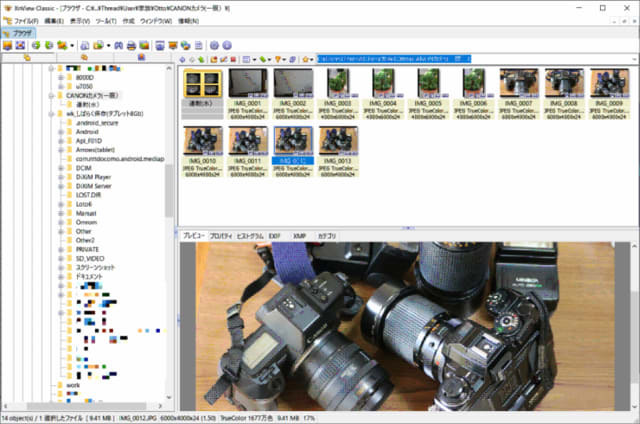Open the ツール(T) menu
The height and width of the screenshot is (424, 640).
coord(105,20)
